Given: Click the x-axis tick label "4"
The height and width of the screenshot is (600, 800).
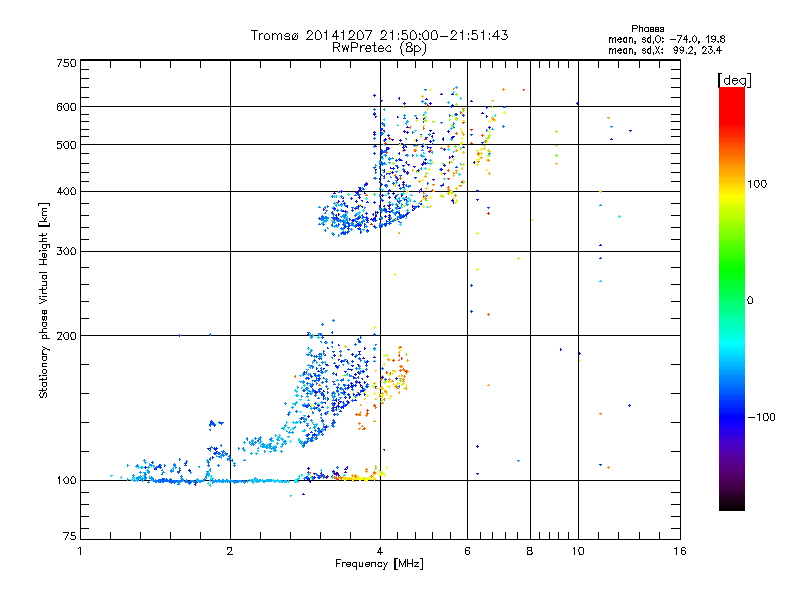Looking at the screenshot, I should point(380,551).
